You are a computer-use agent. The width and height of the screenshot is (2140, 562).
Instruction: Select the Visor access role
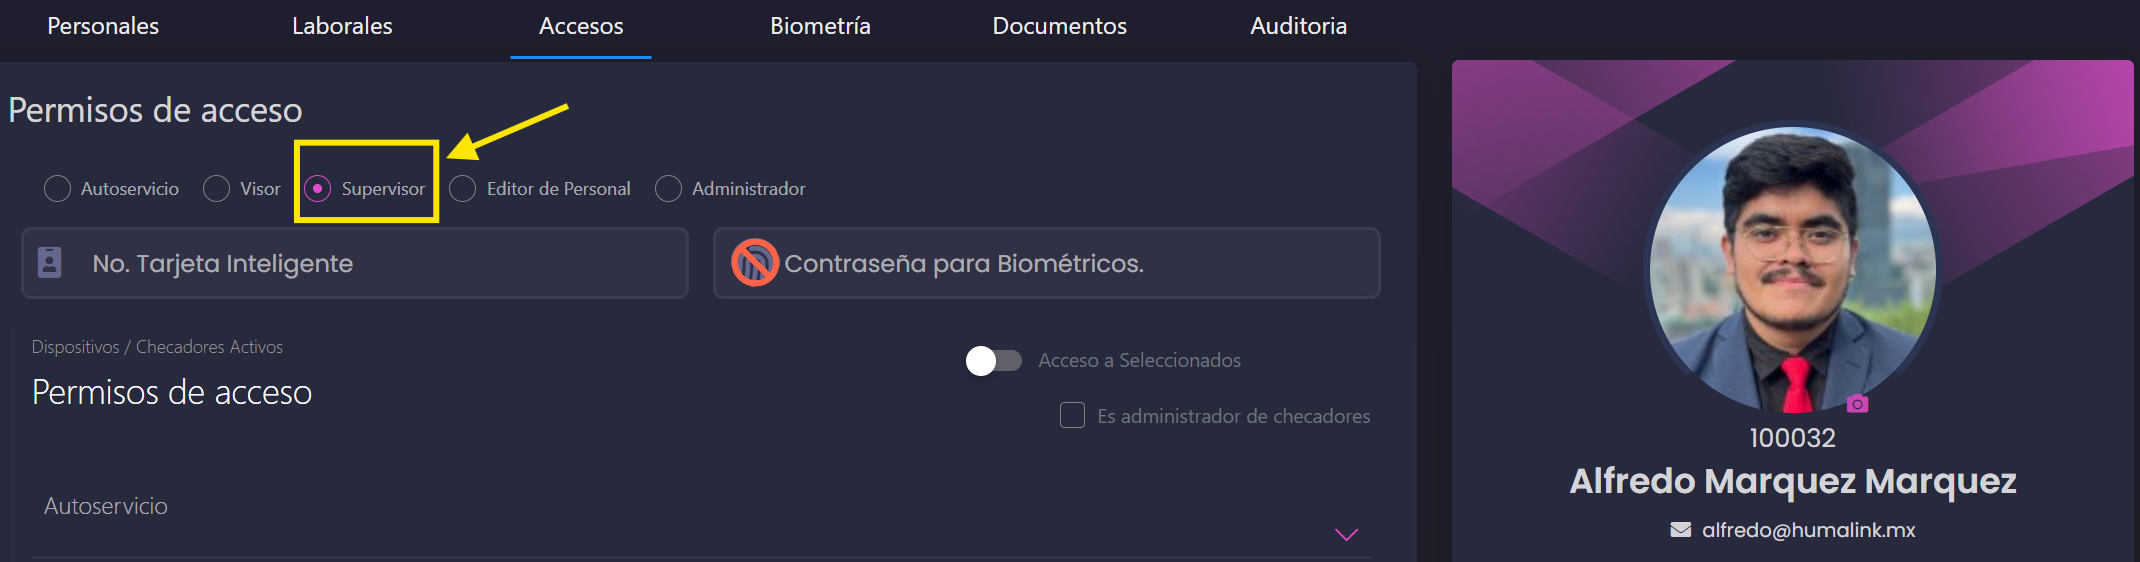216,188
